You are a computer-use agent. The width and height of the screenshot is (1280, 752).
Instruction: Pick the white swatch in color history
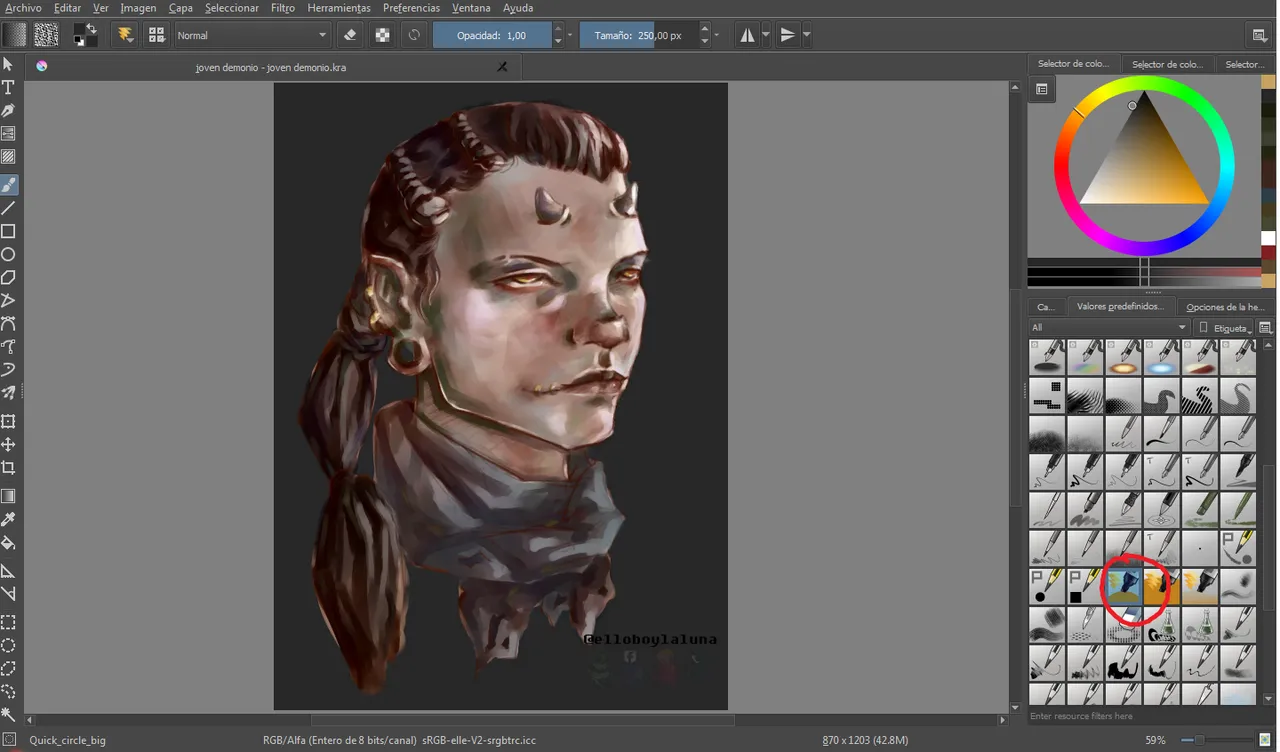[x=1268, y=239]
